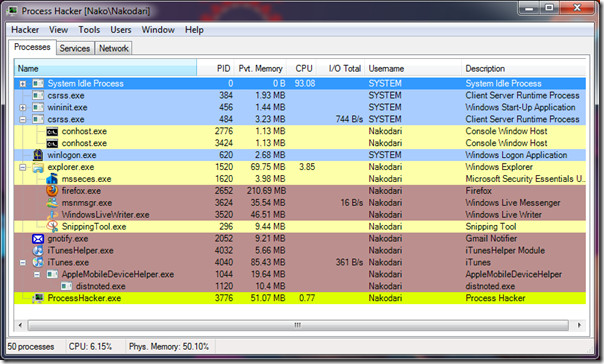Expand the System Idle Process tree
The image size is (604, 364).
23,84
